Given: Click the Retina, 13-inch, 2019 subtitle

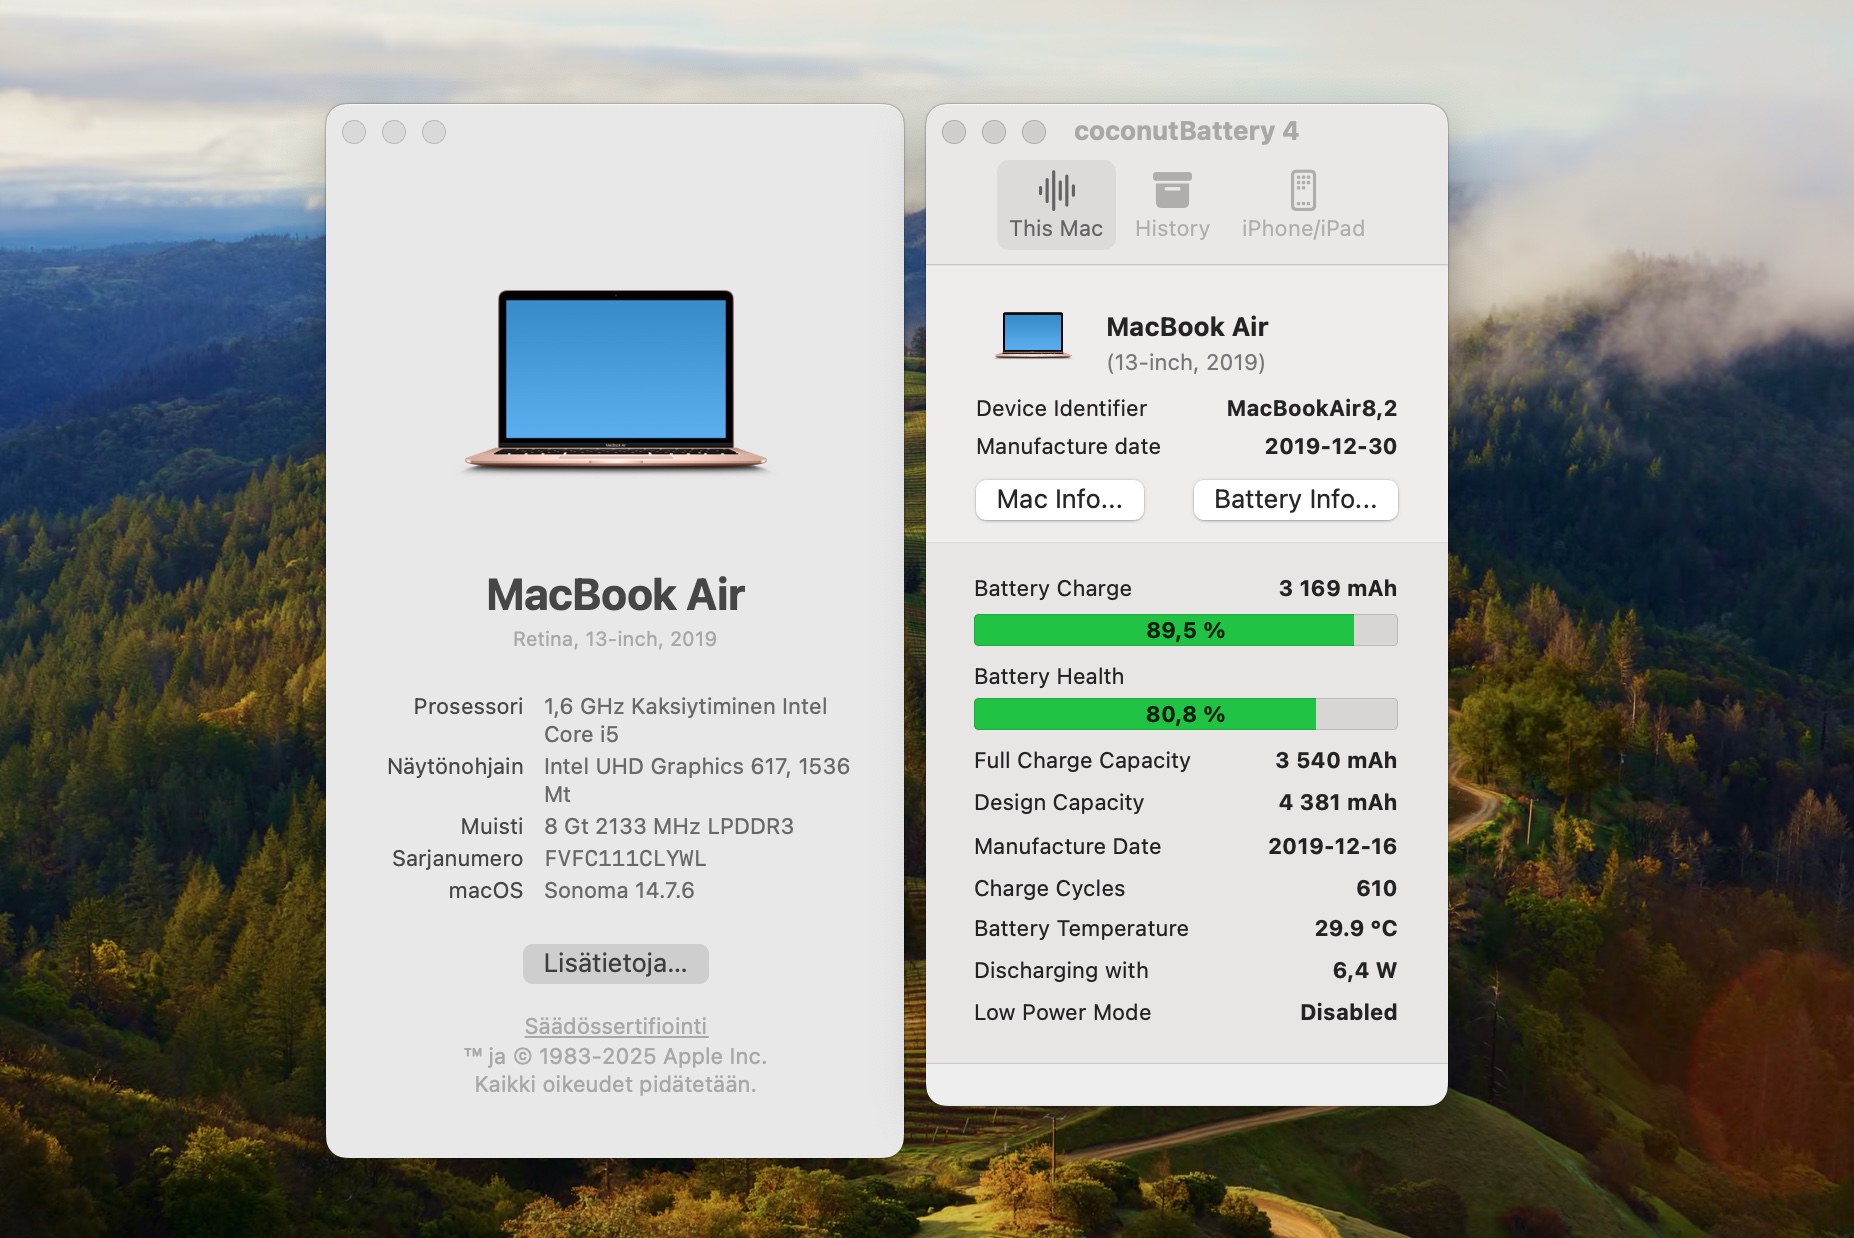Looking at the screenshot, I should click(x=615, y=639).
